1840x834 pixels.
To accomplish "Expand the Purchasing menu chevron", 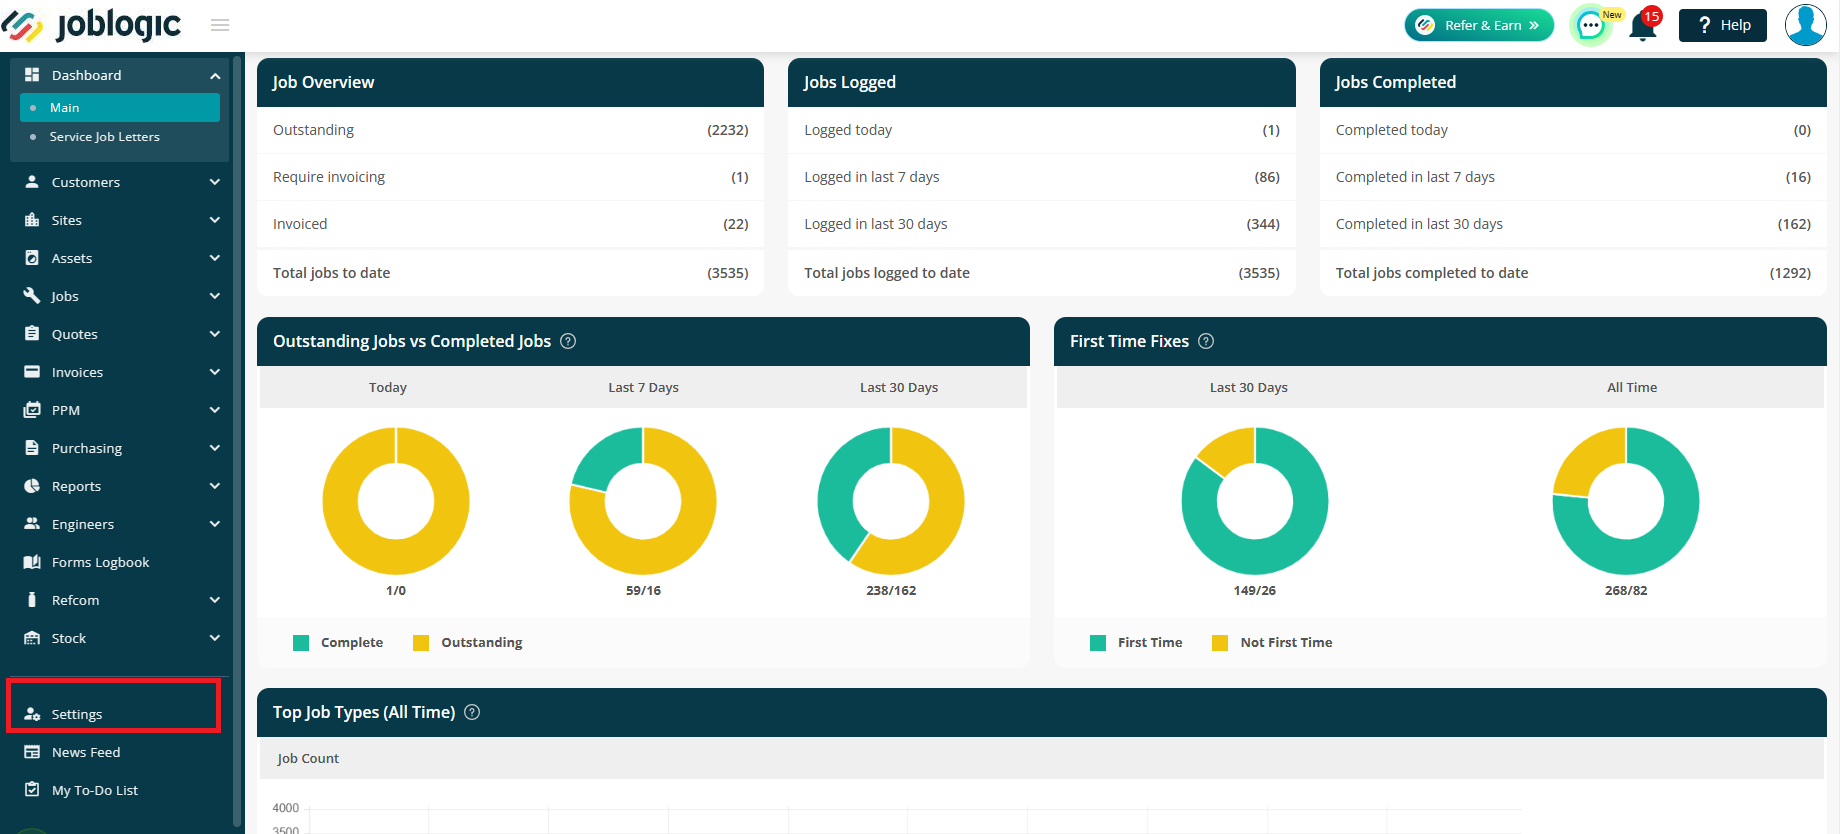I will pyautogui.click(x=215, y=448).
